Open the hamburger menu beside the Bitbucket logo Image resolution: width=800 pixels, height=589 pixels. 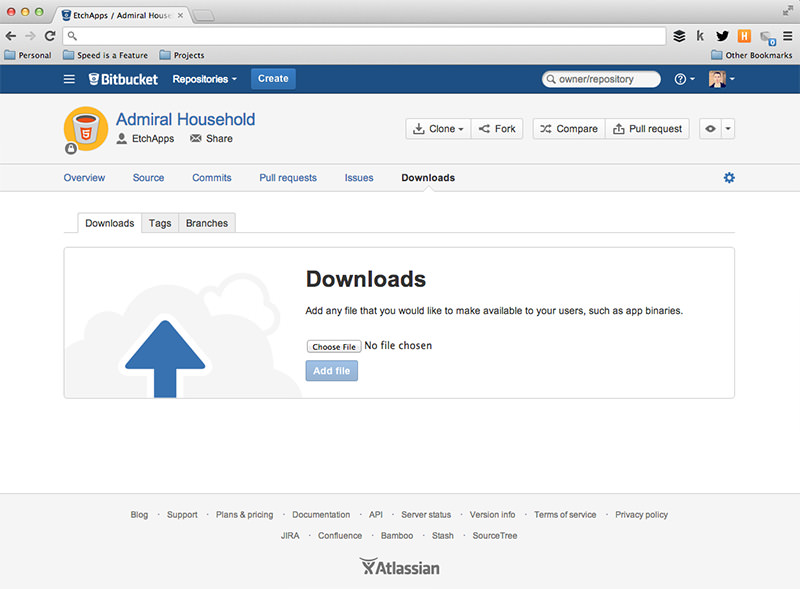pos(69,79)
